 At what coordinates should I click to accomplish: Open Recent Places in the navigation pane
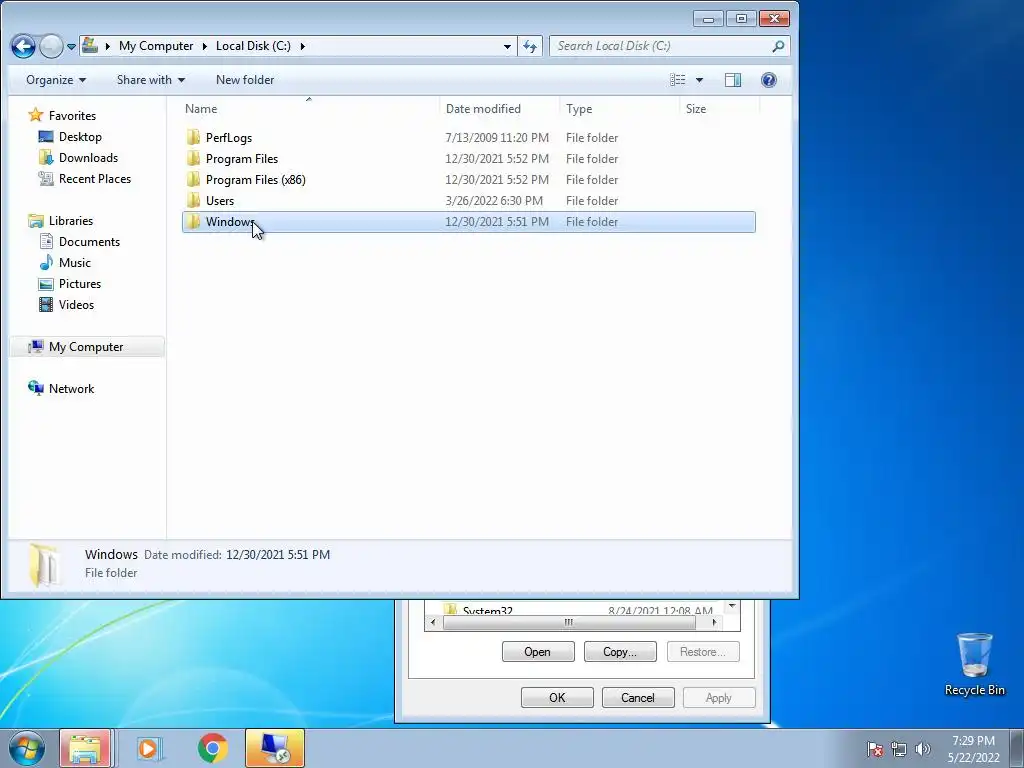click(95, 178)
